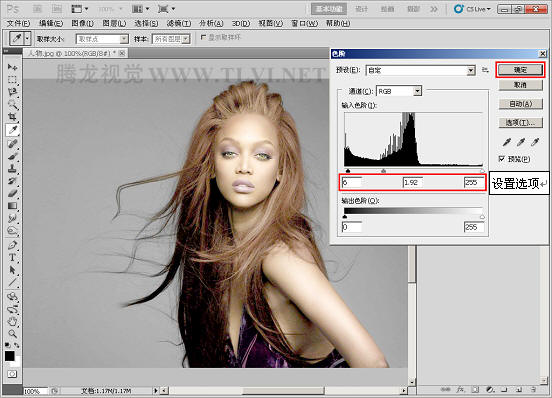Image resolution: width=552 pixels, height=398 pixels.
Task: Select the Hand tool
Action: [x=12, y=321]
